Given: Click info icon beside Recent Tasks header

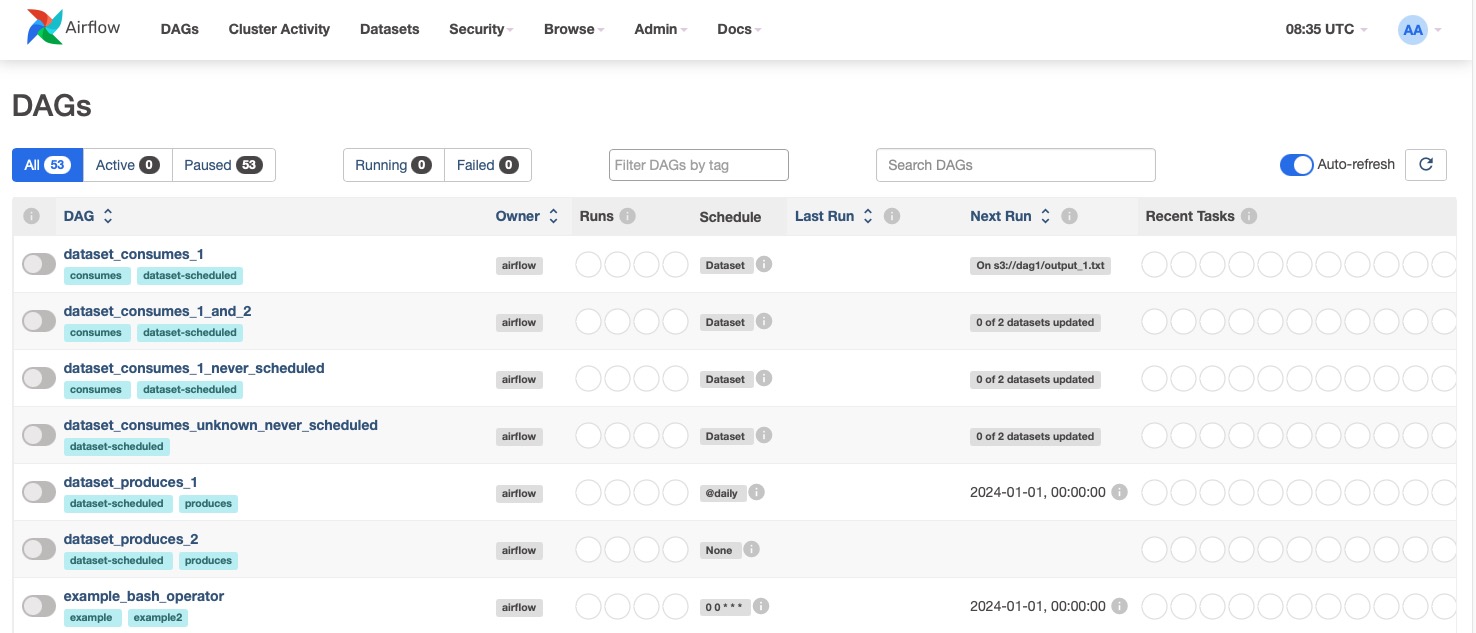Looking at the screenshot, I should (x=1249, y=216).
